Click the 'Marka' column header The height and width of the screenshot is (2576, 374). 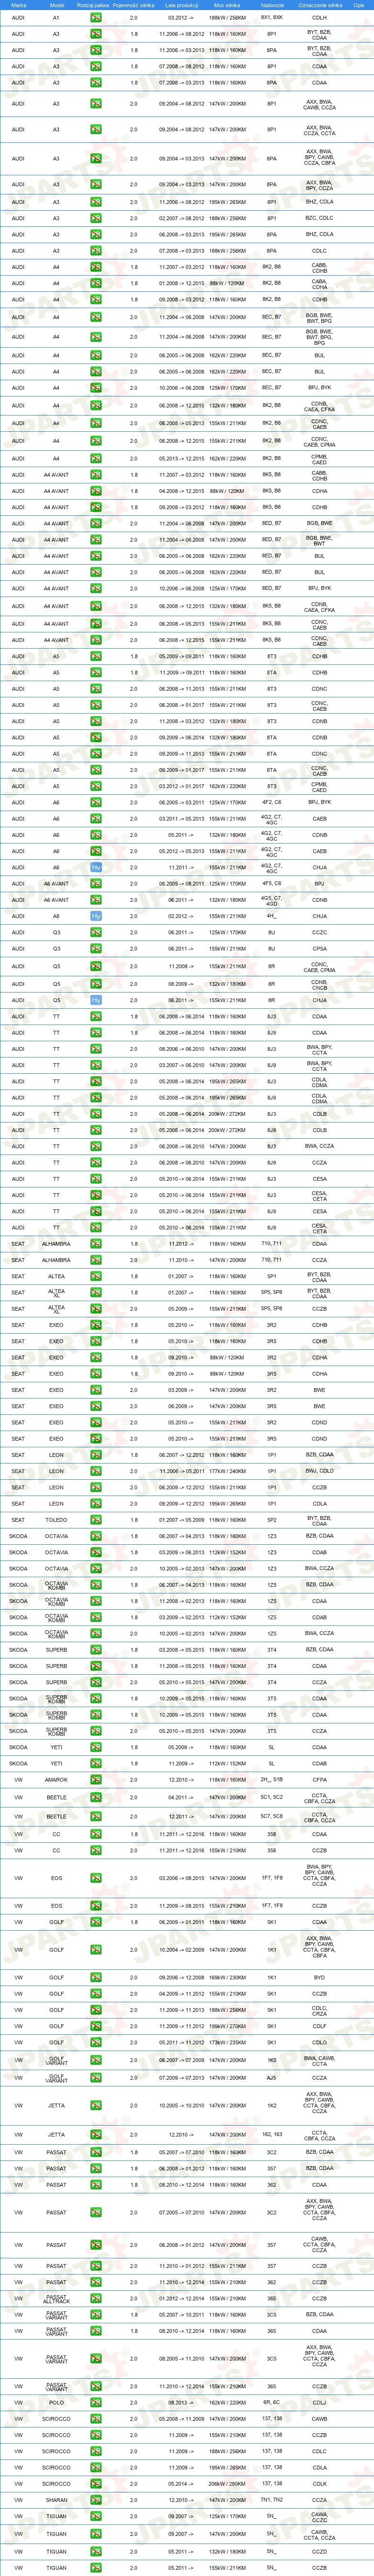pos(18,5)
